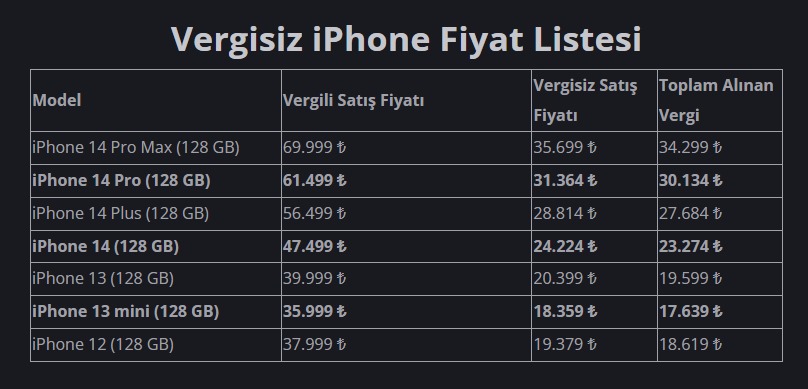Click the 69.999 ₺ taxed price
The width and height of the screenshot is (808, 389).
point(314,148)
